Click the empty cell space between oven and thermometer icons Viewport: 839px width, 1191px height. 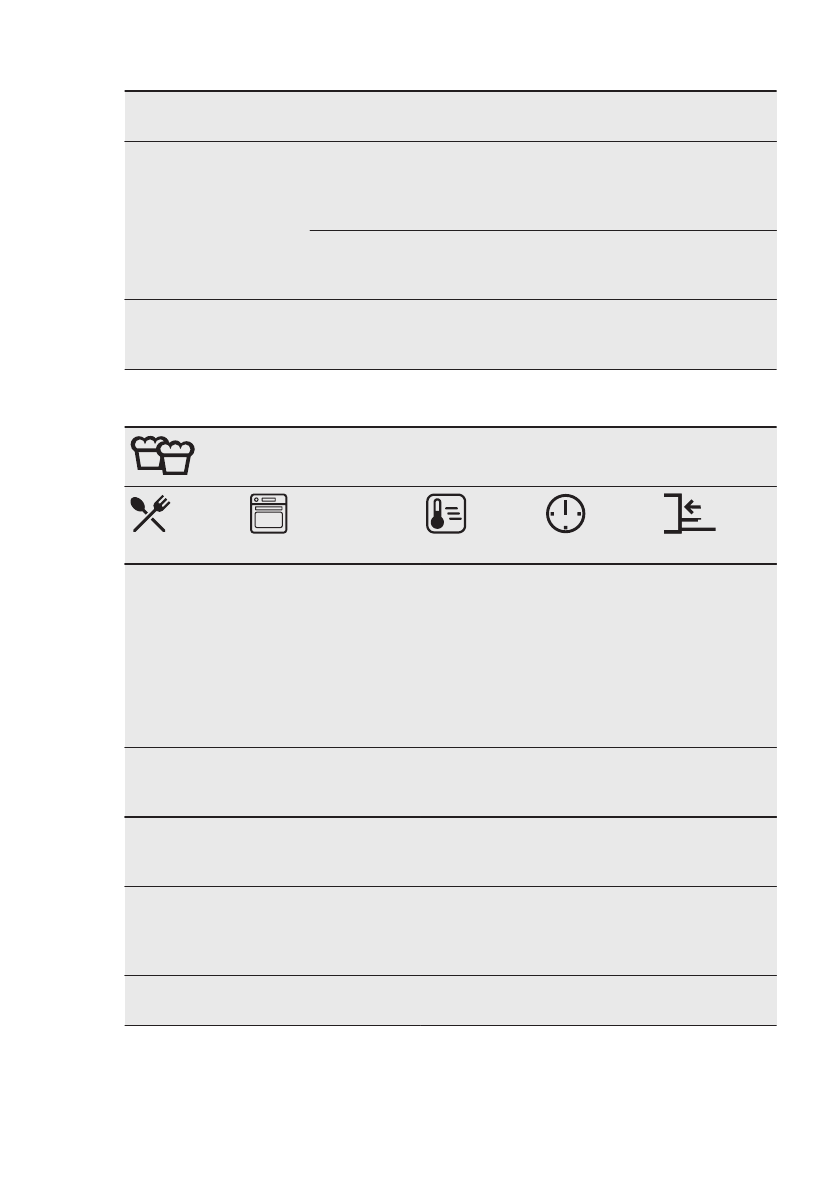tap(357, 514)
